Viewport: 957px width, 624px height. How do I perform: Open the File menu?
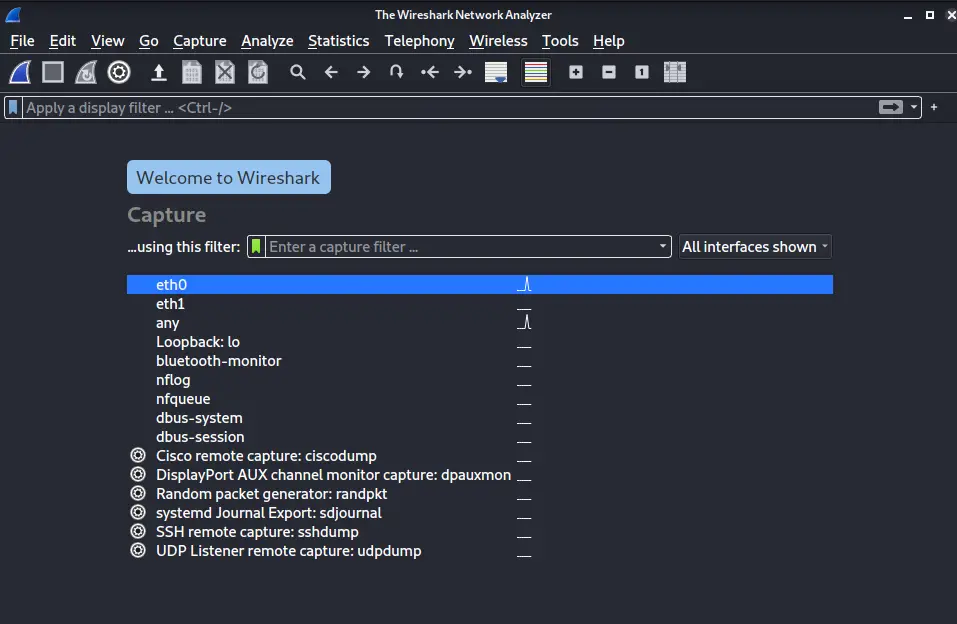tap(23, 41)
